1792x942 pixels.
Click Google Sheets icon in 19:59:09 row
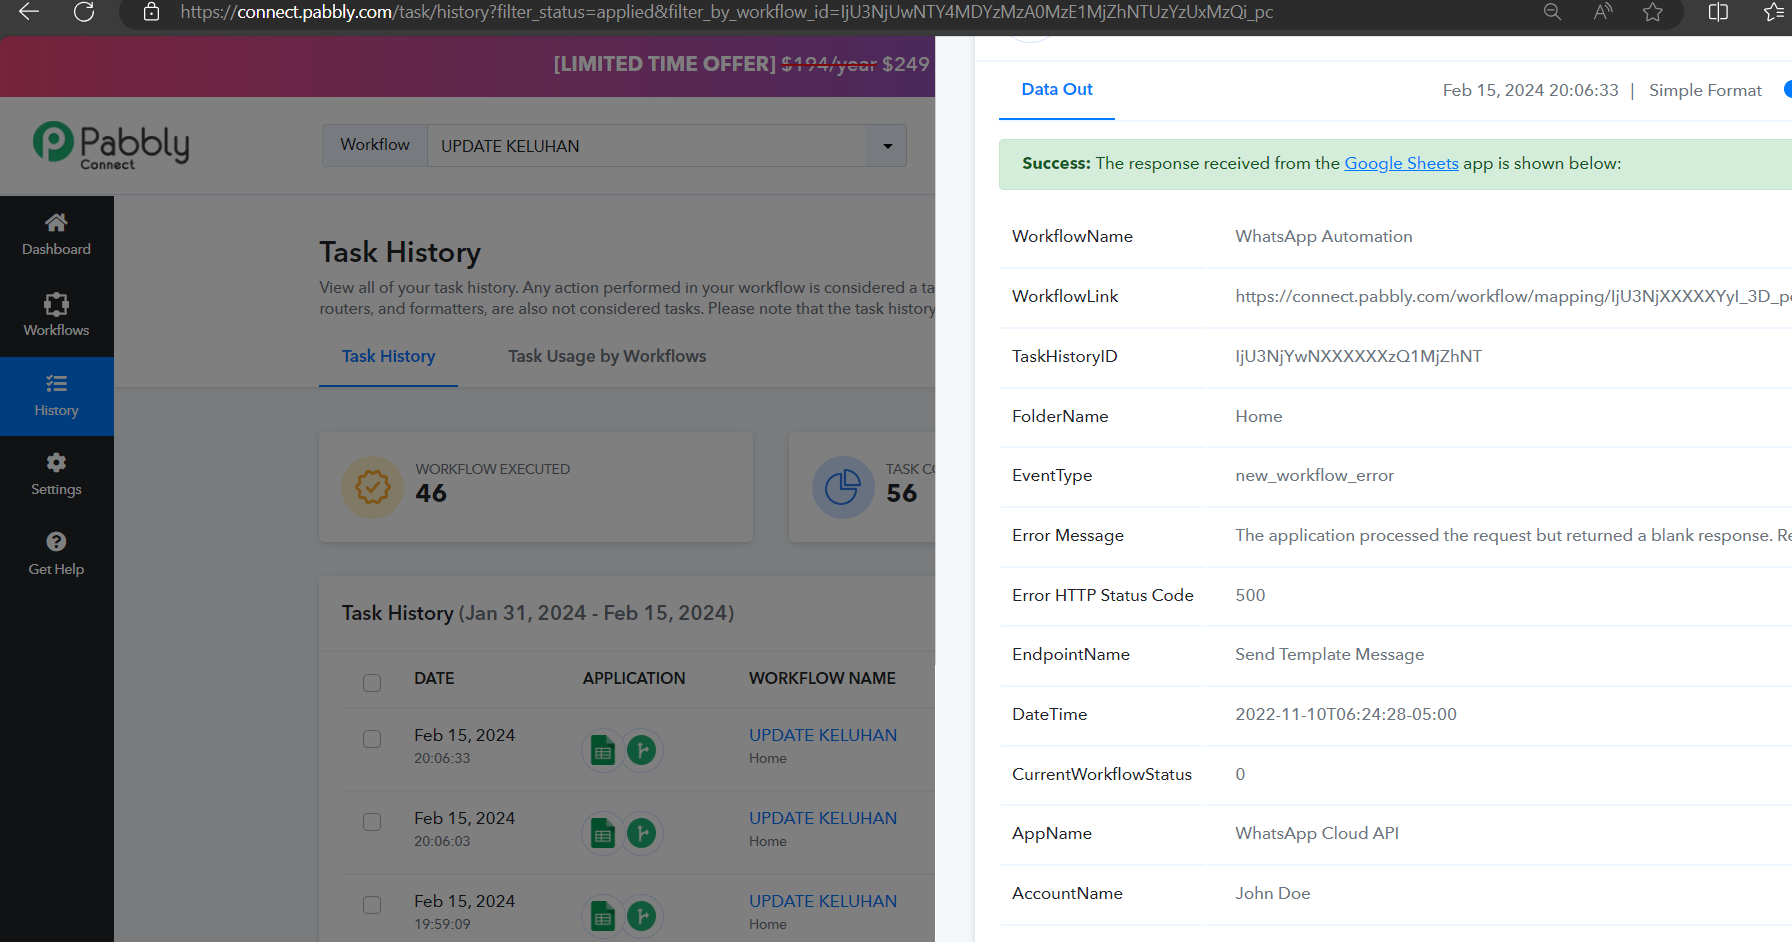(603, 917)
